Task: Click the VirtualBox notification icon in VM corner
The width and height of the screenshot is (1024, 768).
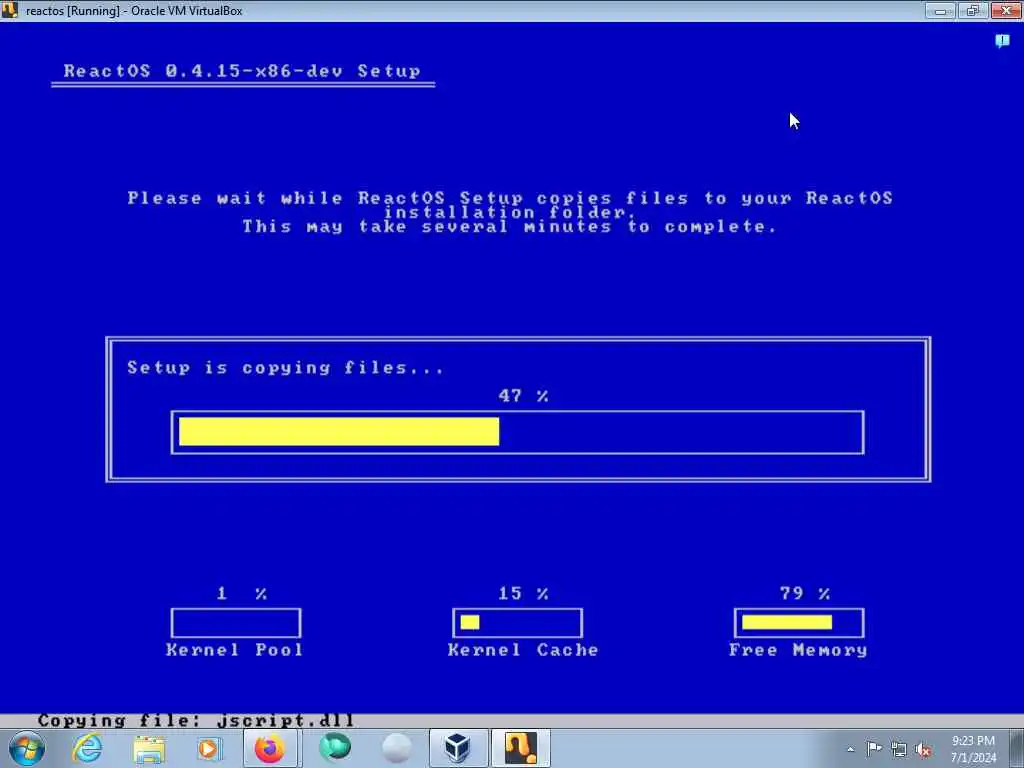Action: tap(1002, 41)
